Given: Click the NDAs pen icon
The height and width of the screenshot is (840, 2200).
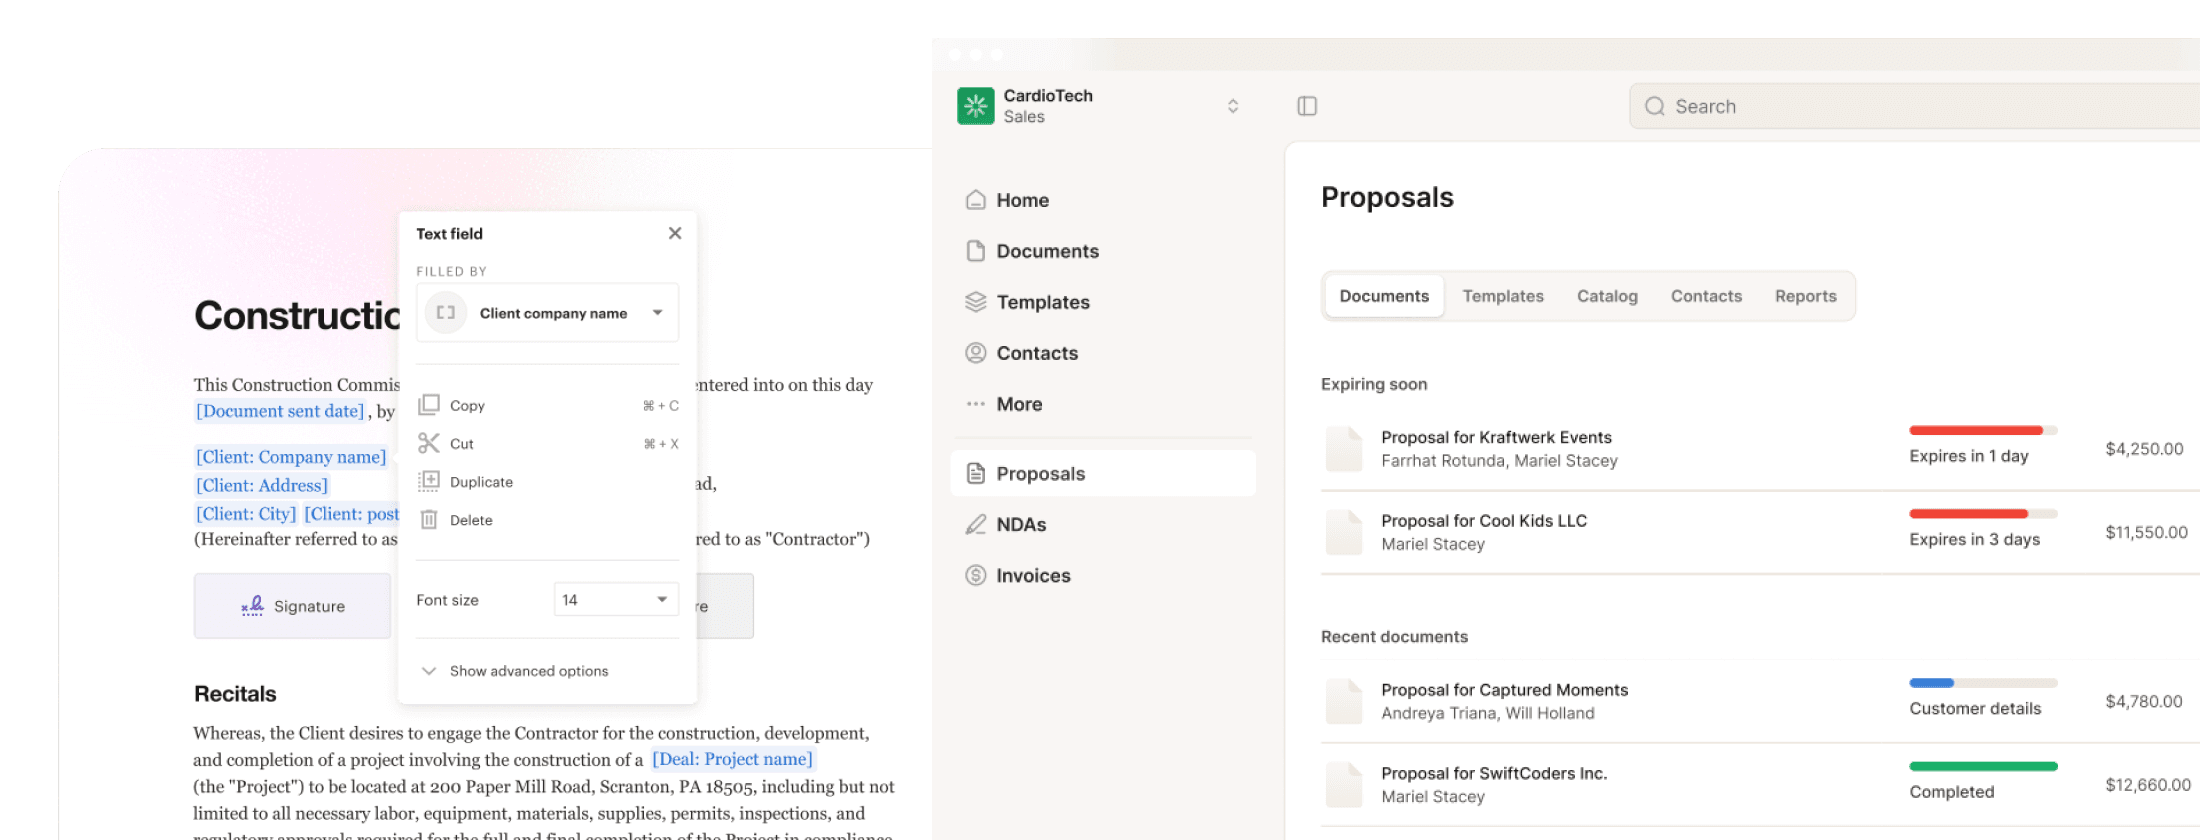Looking at the screenshot, I should click(x=975, y=524).
